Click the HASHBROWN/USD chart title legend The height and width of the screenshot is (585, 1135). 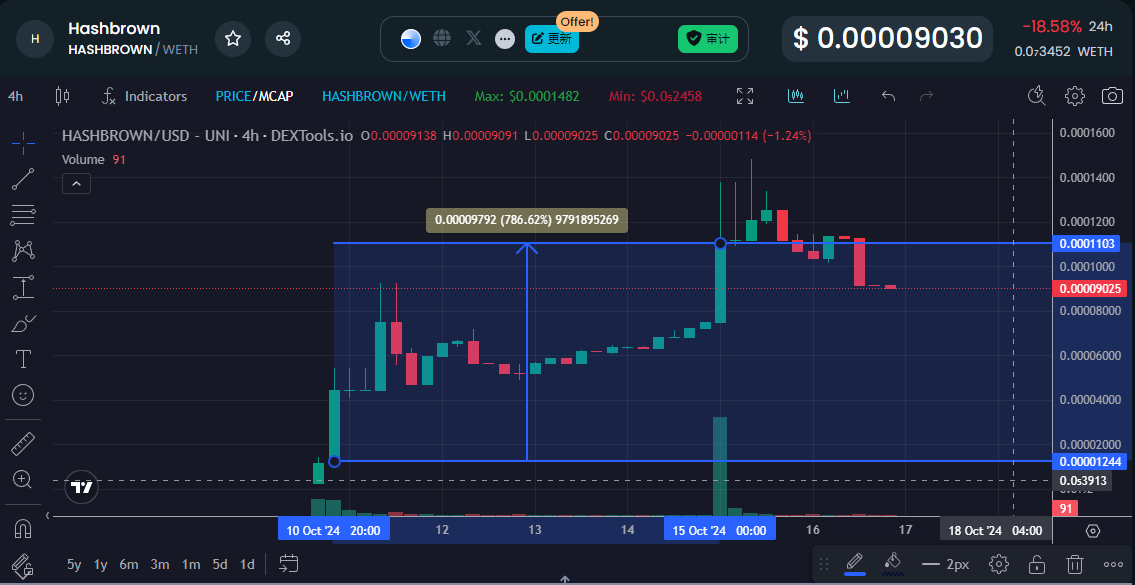(x=208, y=135)
